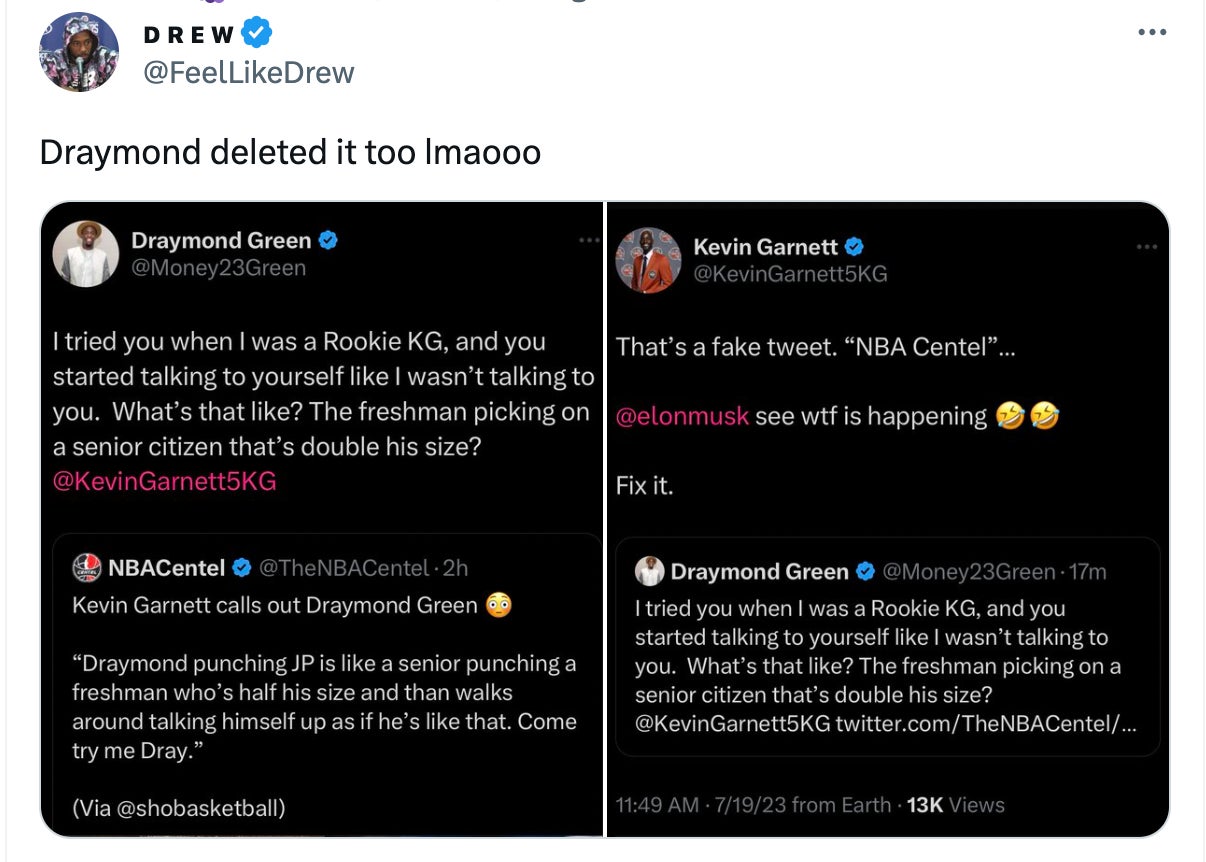The height and width of the screenshot is (862, 1206).
Task: Click the small Draymond avatar in quoted tweet
Action: pyautogui.click(x=650, y=571)
